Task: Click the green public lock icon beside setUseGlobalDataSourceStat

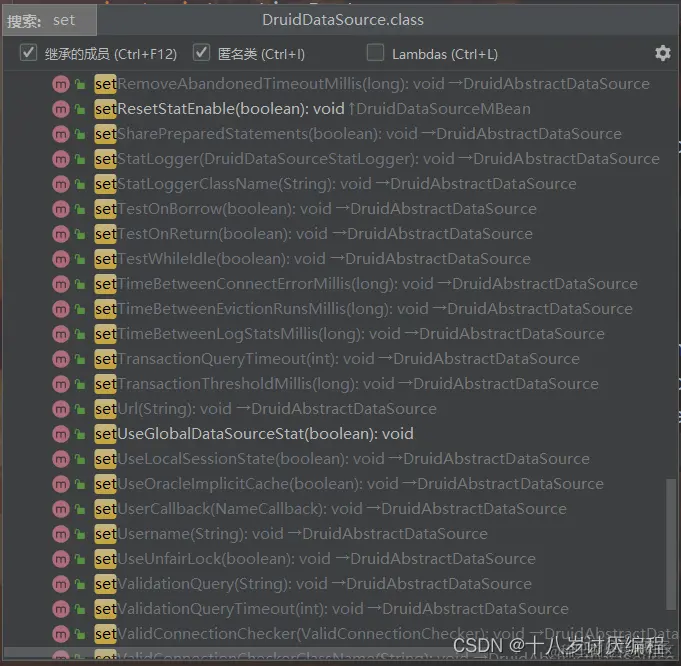Action: (x=80, y=434)
